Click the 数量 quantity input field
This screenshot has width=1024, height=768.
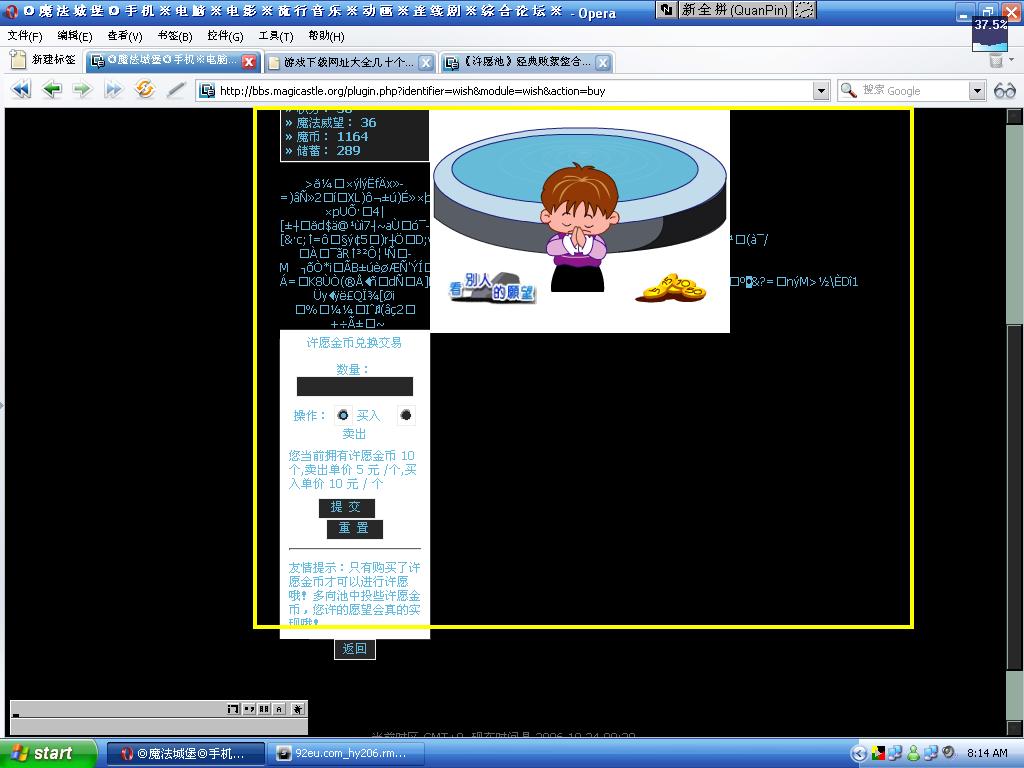click(x=355, y=387)
